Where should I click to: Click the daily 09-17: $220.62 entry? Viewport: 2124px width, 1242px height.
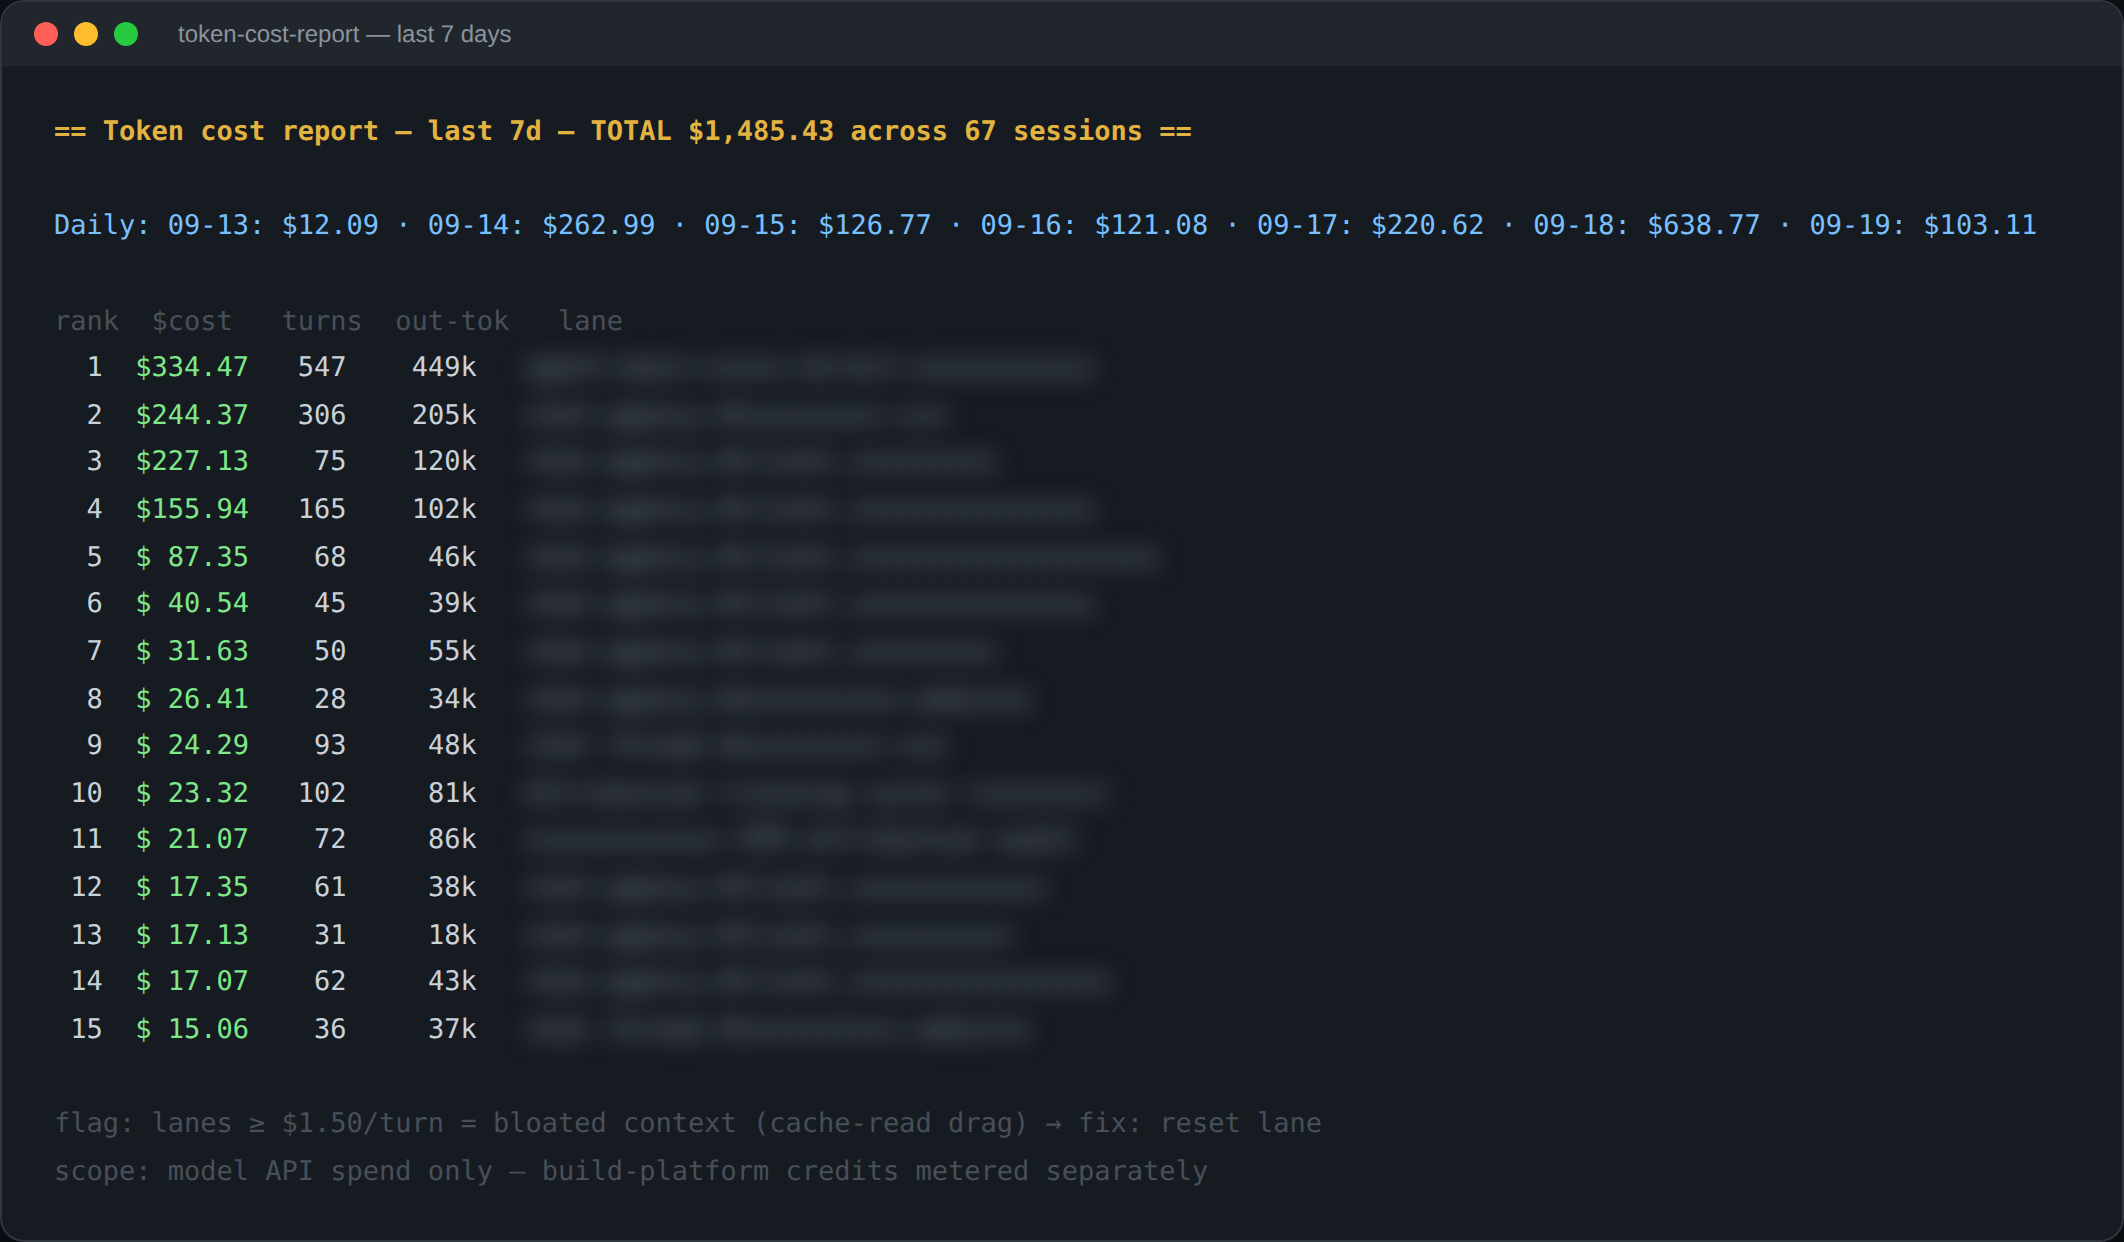click(x=1370, y=225)
